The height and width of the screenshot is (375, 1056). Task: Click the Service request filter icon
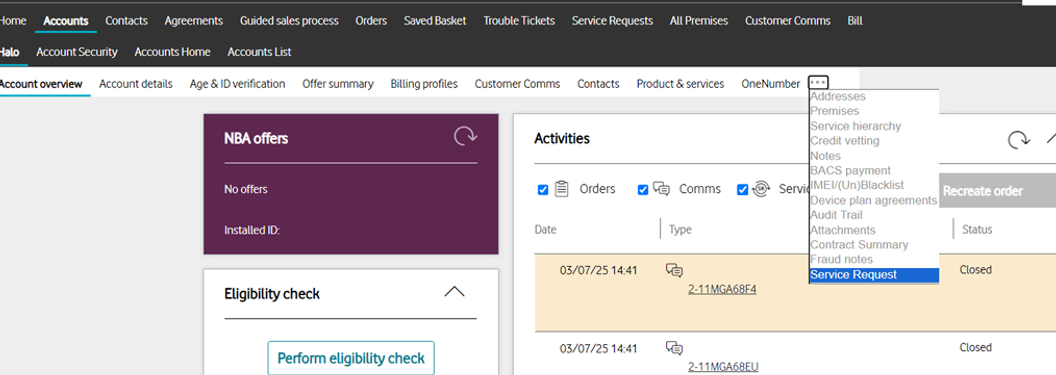tap(761, 189)
